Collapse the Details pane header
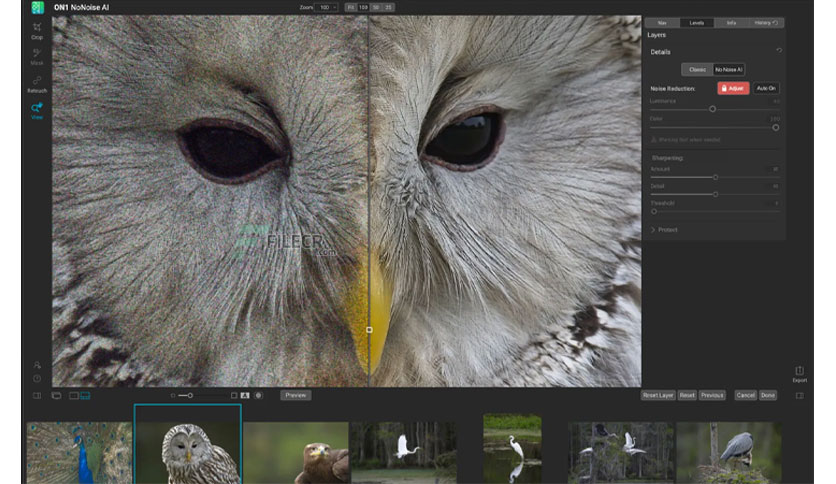This screenshot has width=836, height=484. click(x=660, y=52)
